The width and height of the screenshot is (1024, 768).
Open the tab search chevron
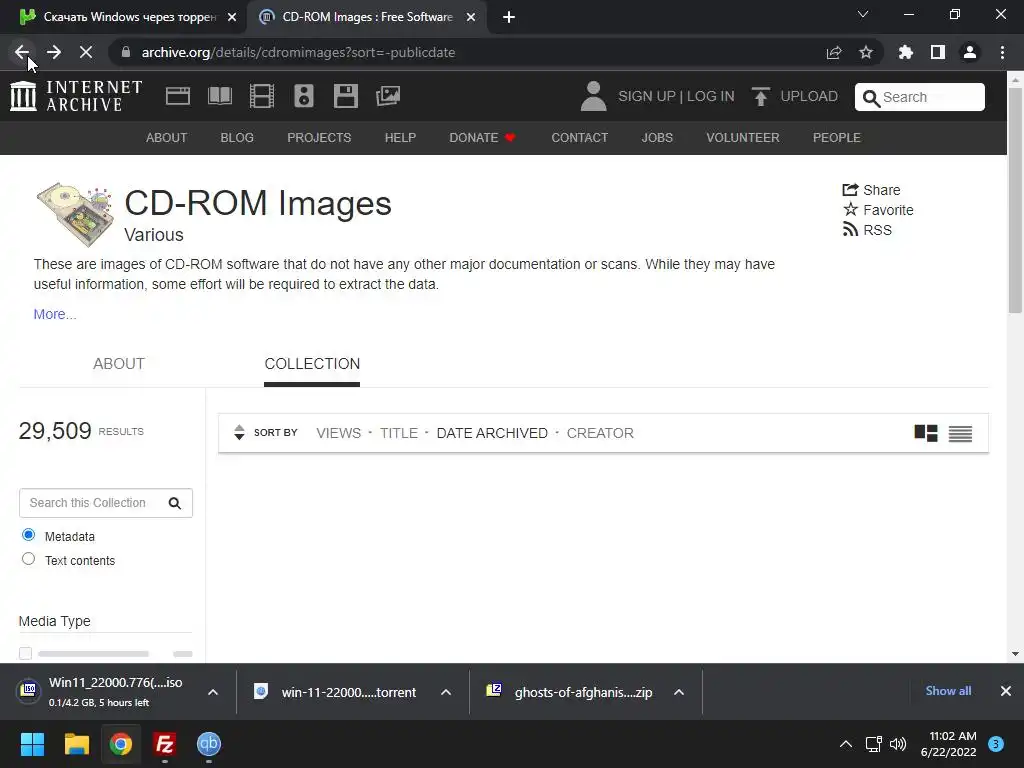(x=863, y=14)
